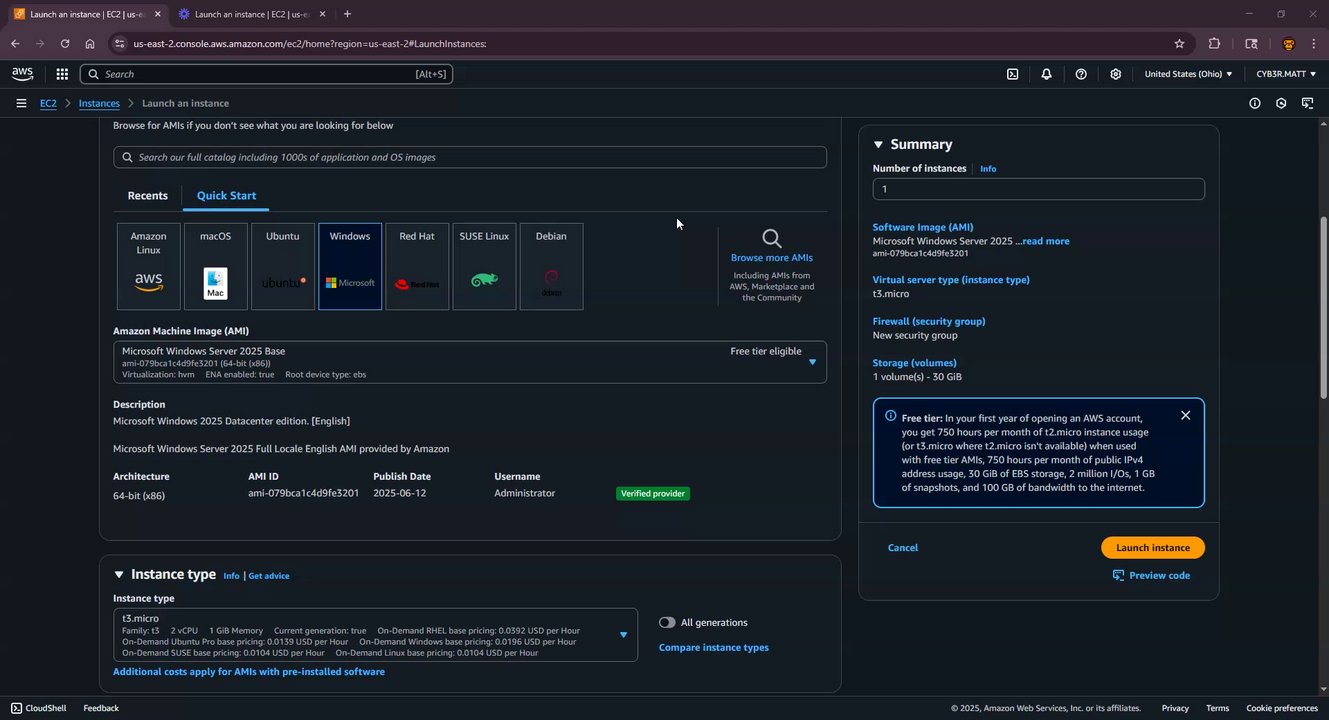
Task: Open CloudShell from the footer bar
Action: click(38, 708)
